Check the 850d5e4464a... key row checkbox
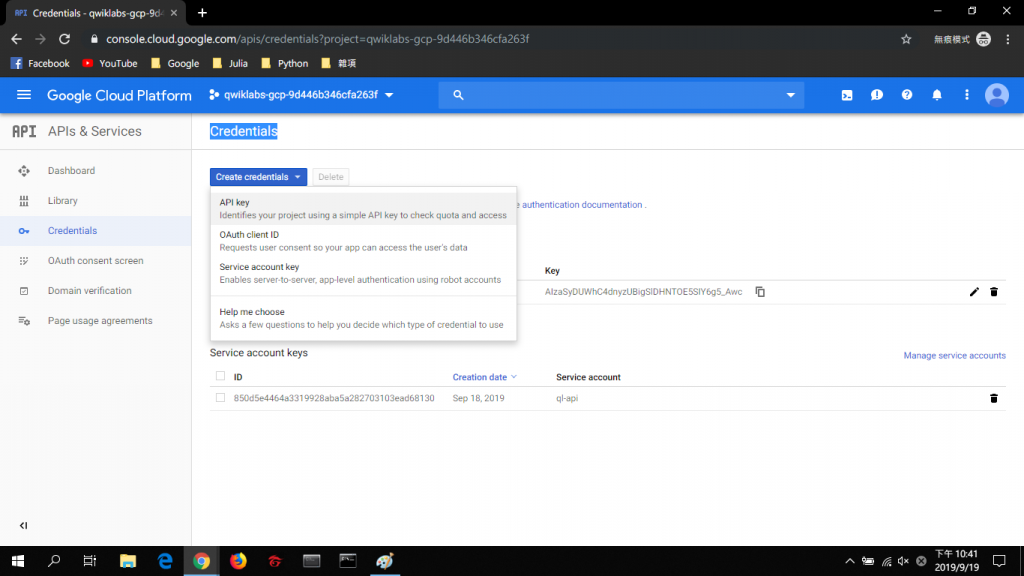This screenshot has height=576, width=1024. click(x=221, y=398)
